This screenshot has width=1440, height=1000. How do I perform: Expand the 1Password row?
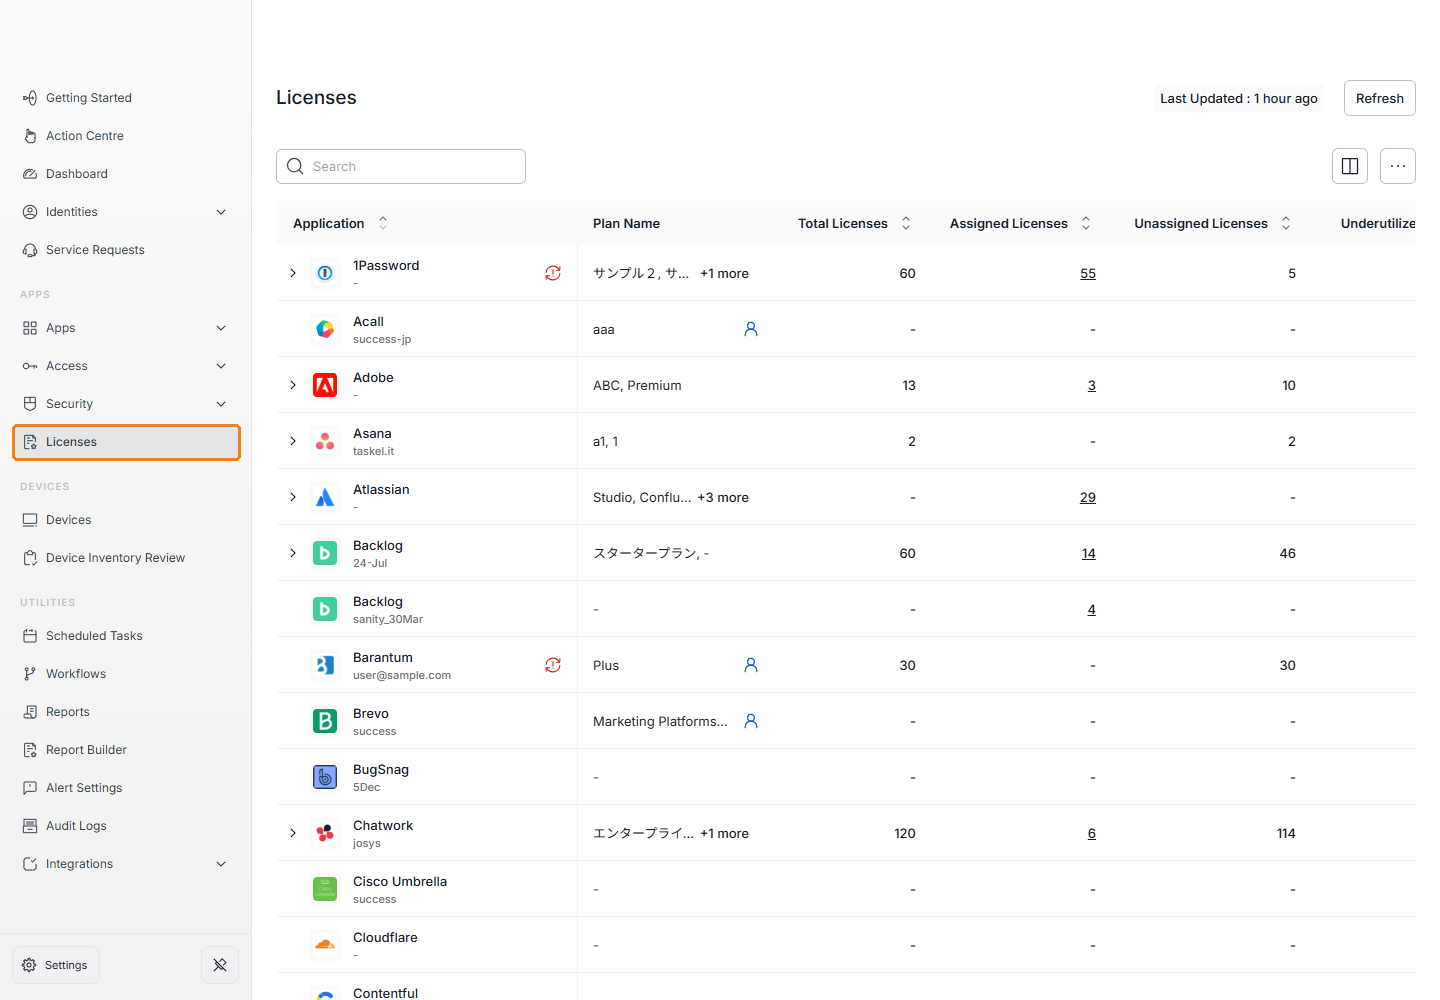(293, 273)
